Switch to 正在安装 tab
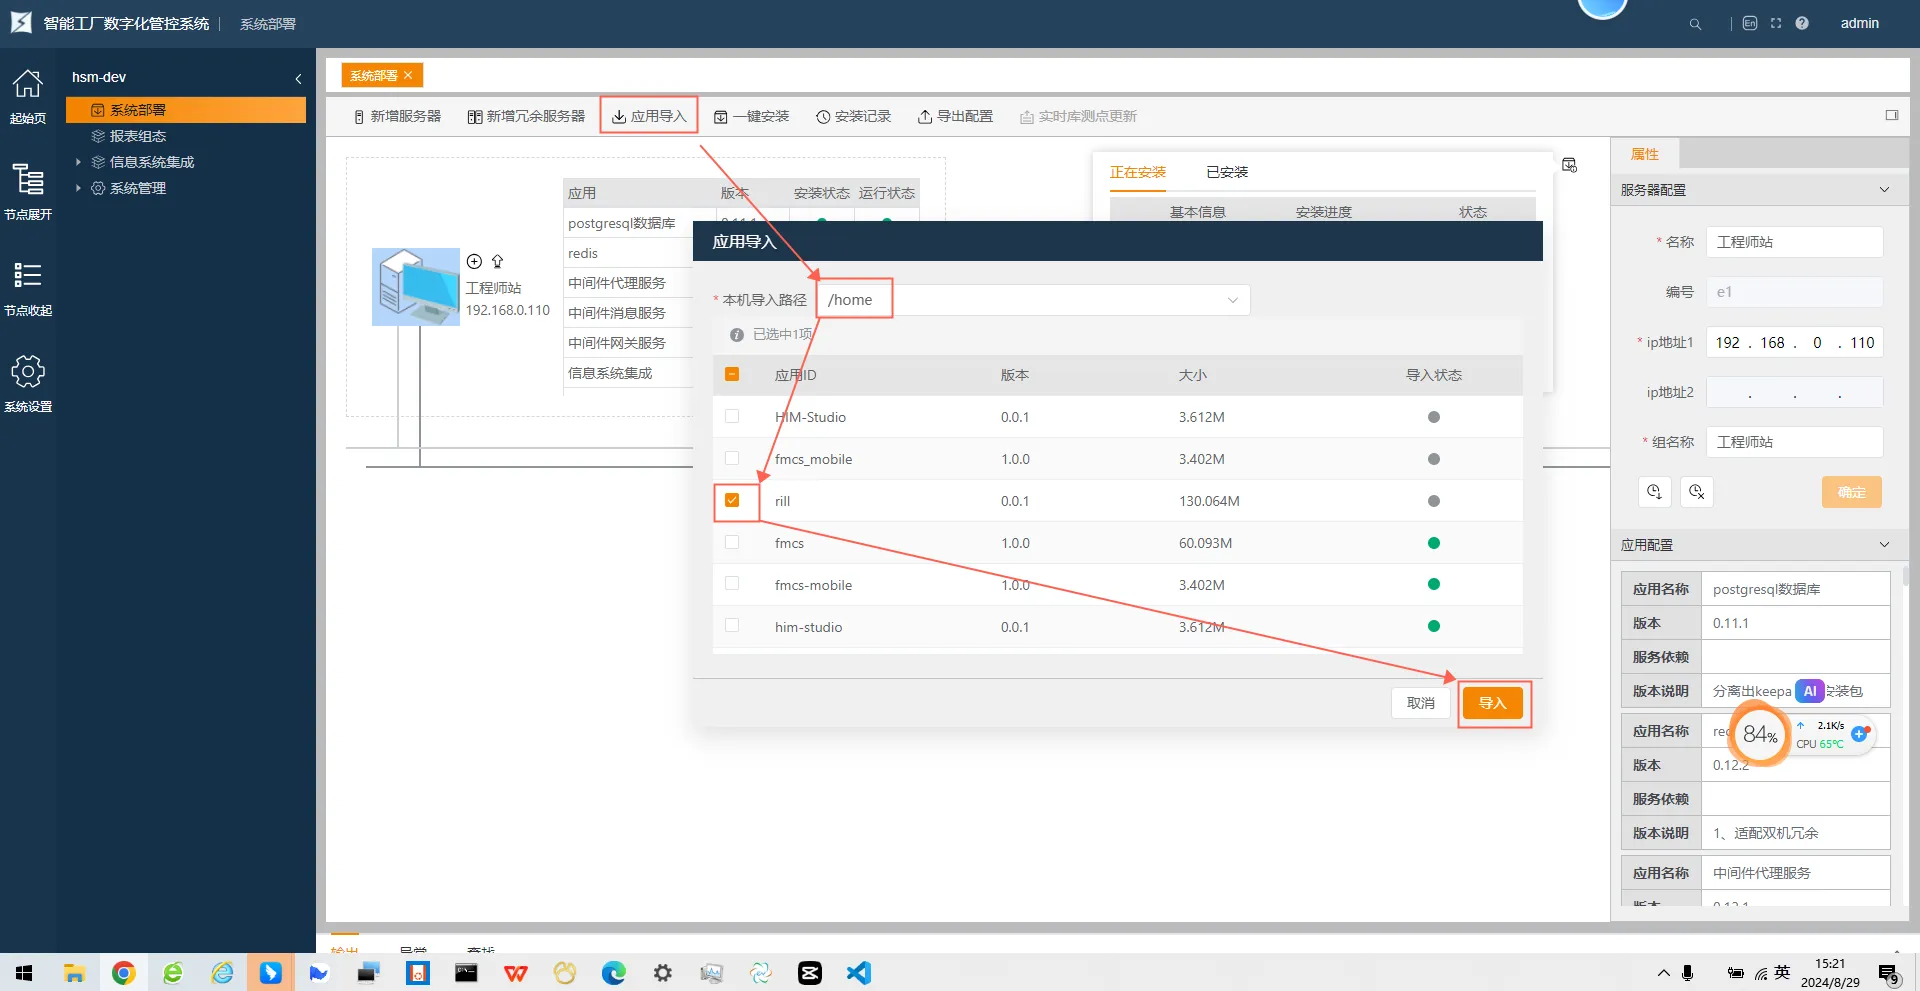Screen dimensions: 1920x991 (x=1138, y=172)
